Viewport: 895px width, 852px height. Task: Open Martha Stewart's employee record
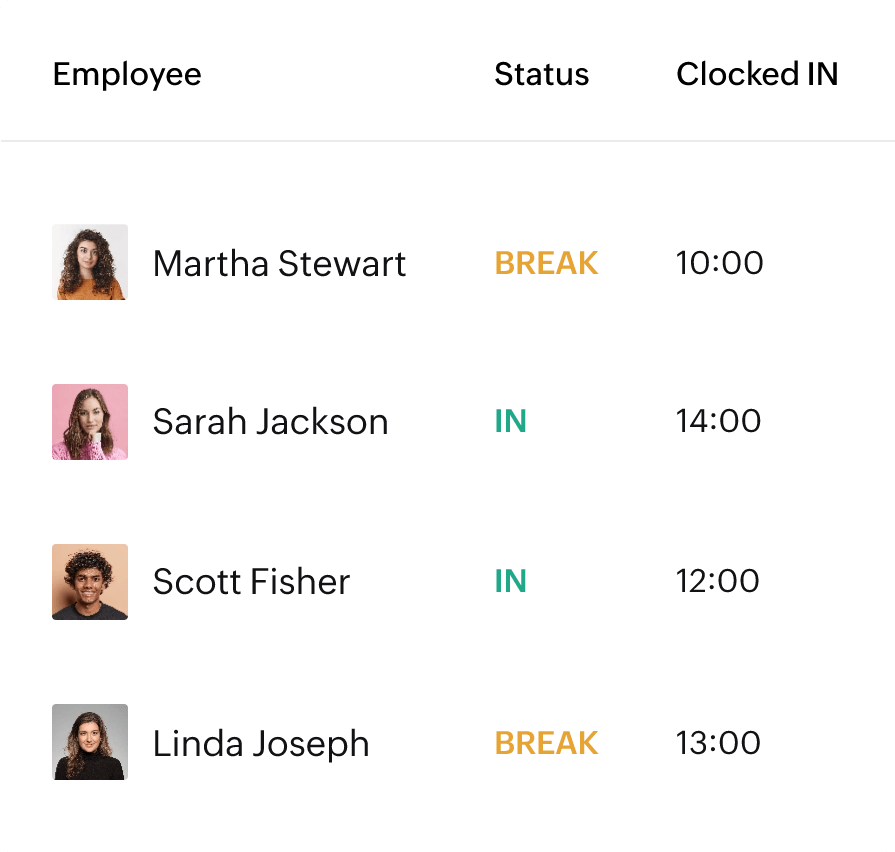tap(279, 263)
